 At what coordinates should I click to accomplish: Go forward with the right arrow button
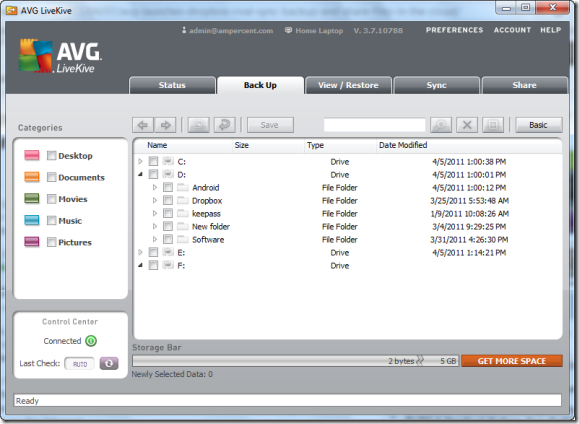(x=165, y=125)
